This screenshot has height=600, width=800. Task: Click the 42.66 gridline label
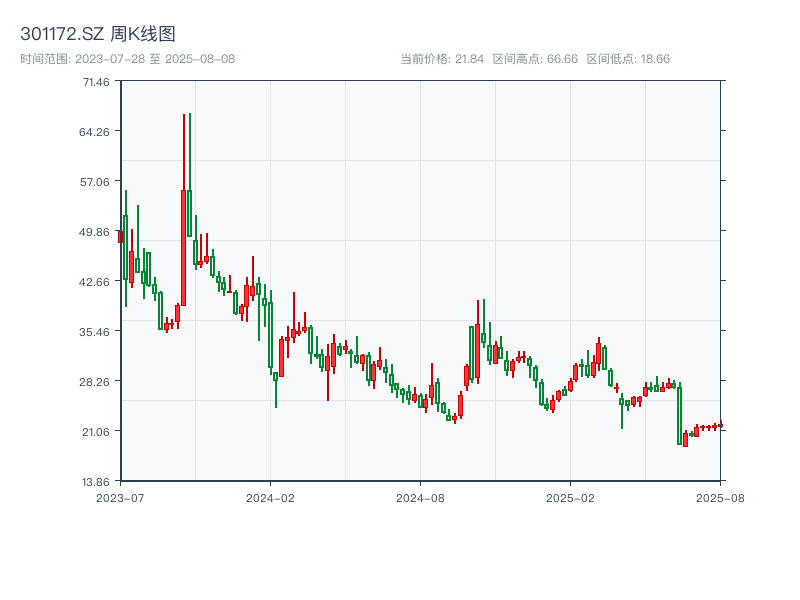96,282
